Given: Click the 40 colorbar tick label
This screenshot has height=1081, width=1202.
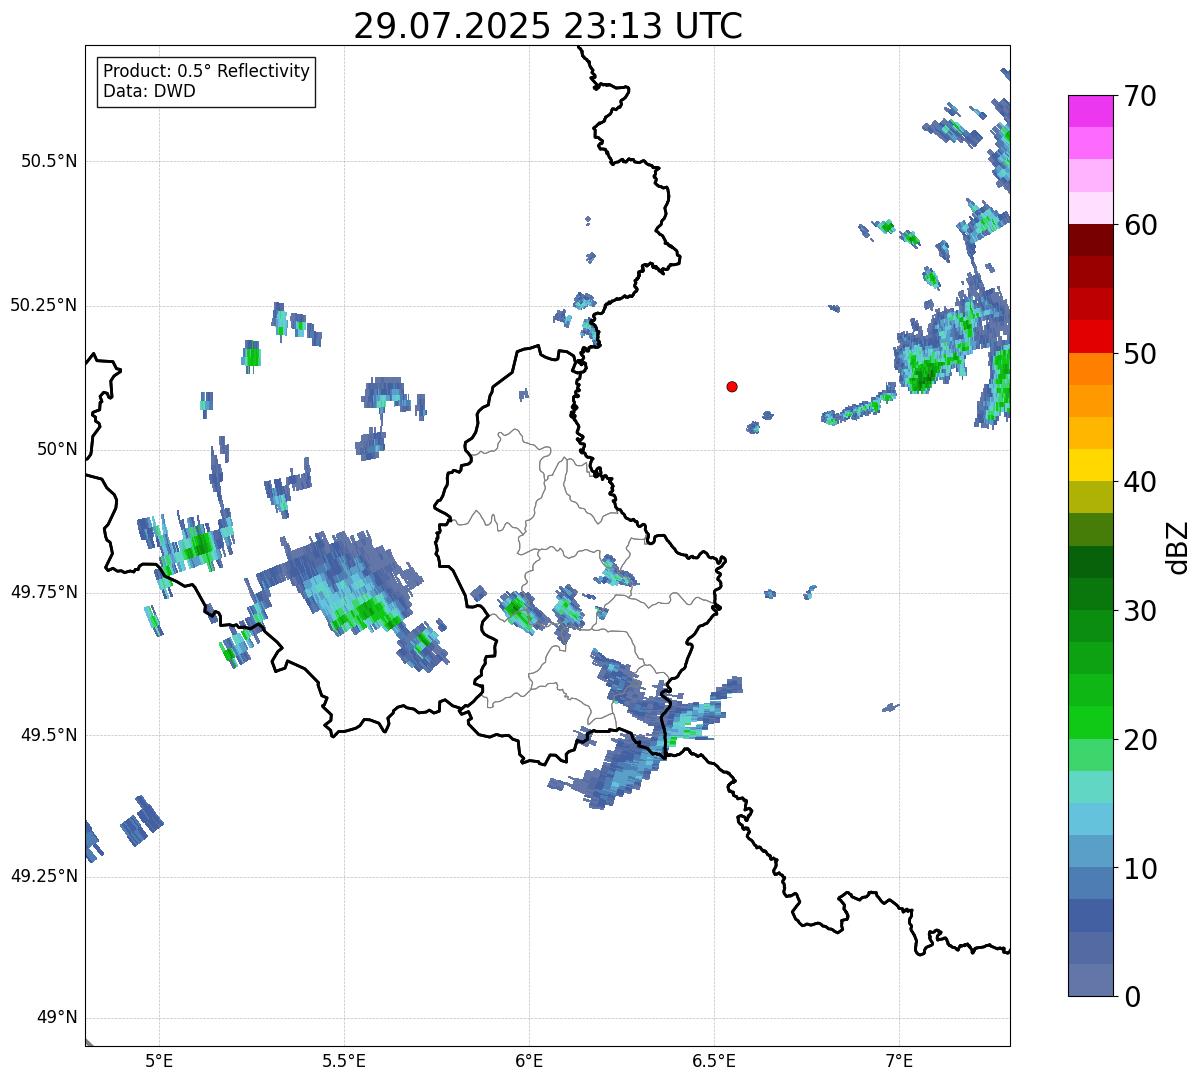Looking at the screenshot, I should click(1139, 482).
